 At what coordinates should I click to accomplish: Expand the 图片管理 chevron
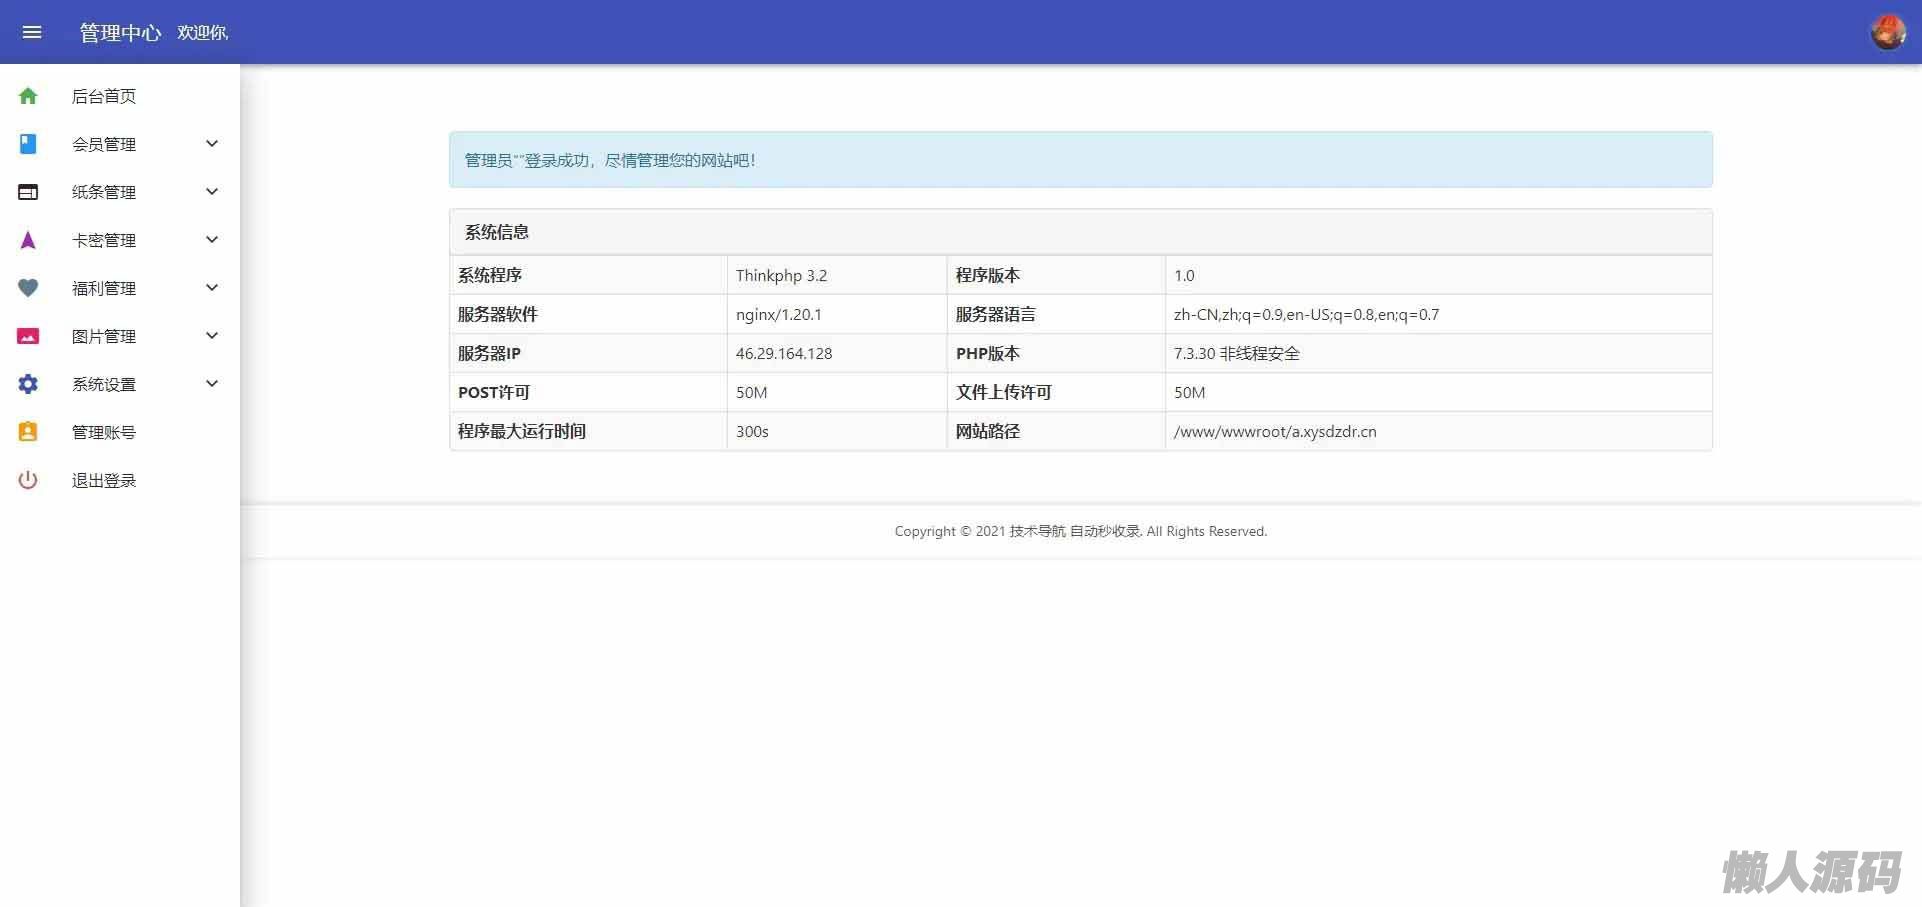tap(212, 336)
